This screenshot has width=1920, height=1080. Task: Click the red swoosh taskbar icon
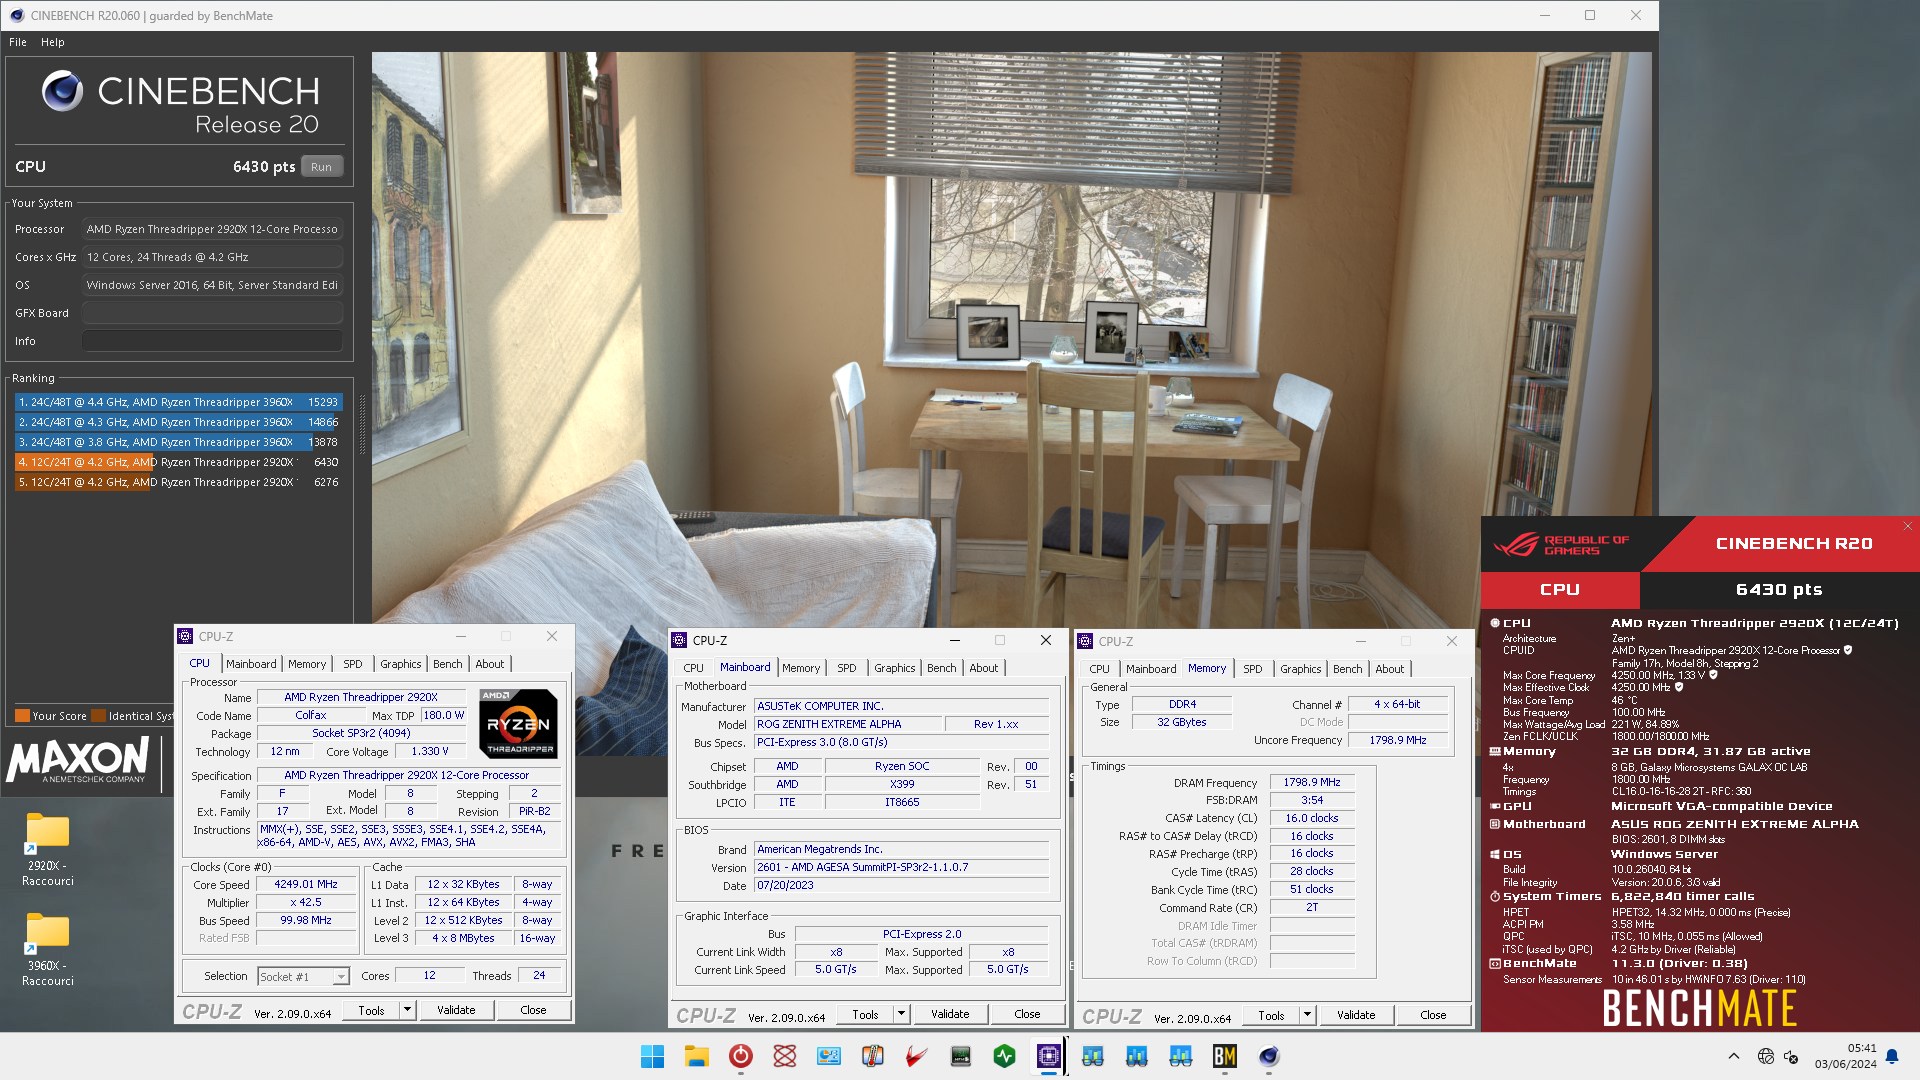916,1056
